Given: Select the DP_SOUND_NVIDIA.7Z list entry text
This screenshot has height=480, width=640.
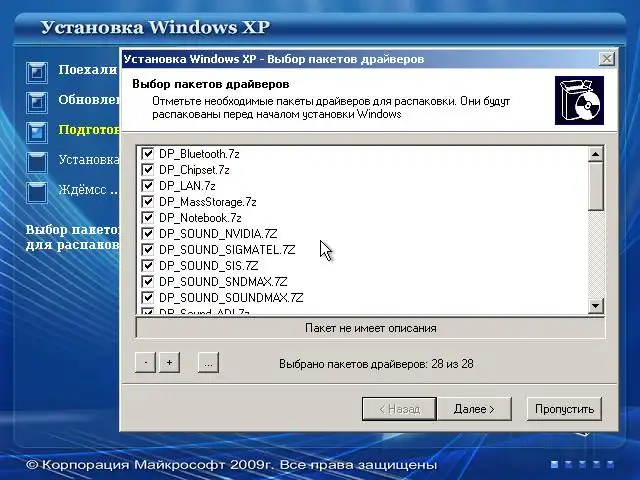Looking at the screenshot, I should click(x=218, y=233).
